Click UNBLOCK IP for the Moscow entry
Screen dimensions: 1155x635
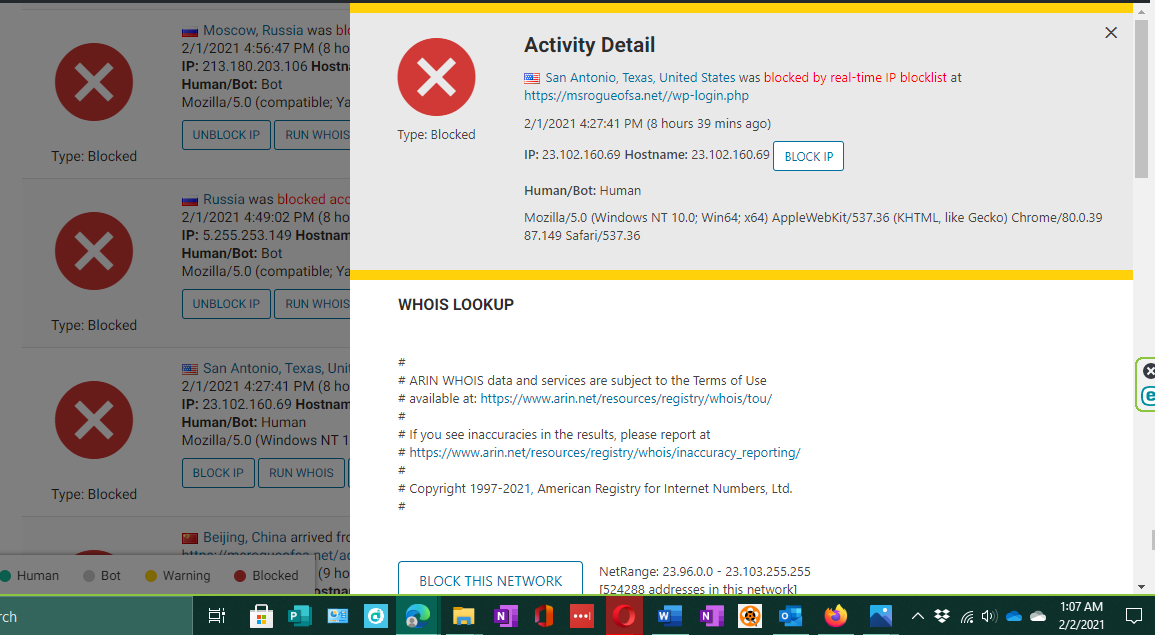point(226,135)
